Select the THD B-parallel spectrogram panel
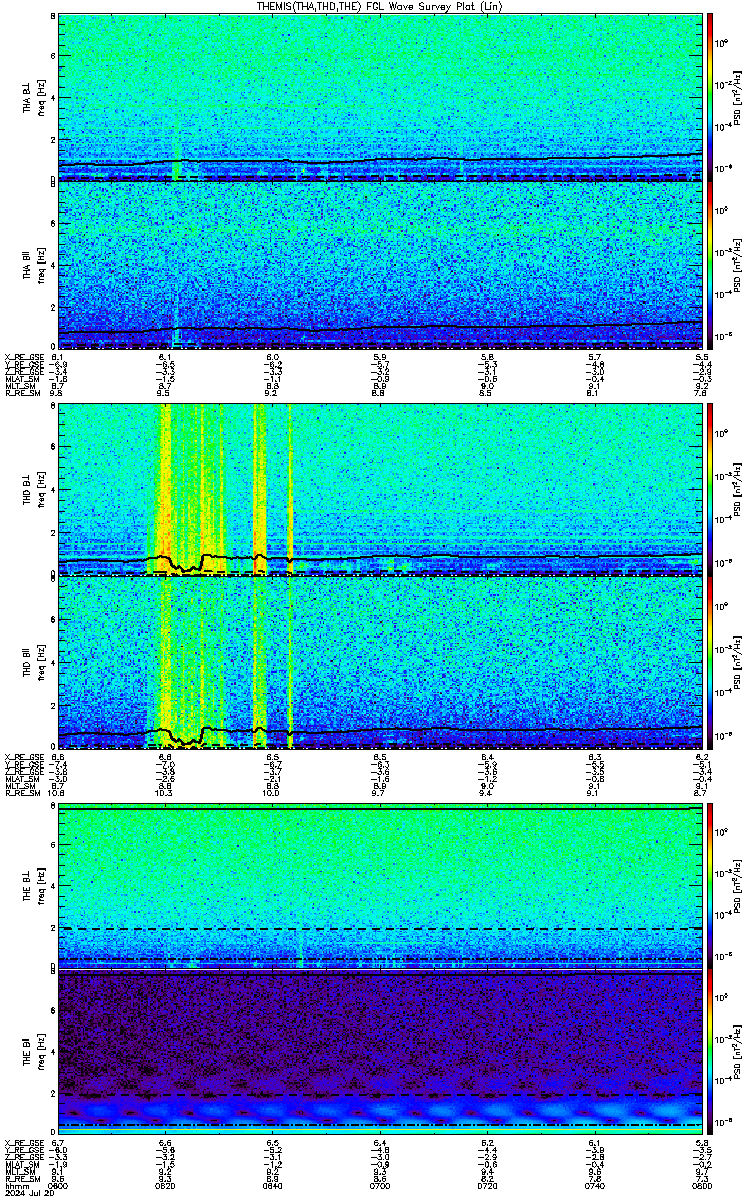Viewport: 750px width, 1200px height. tap(380, 663)
